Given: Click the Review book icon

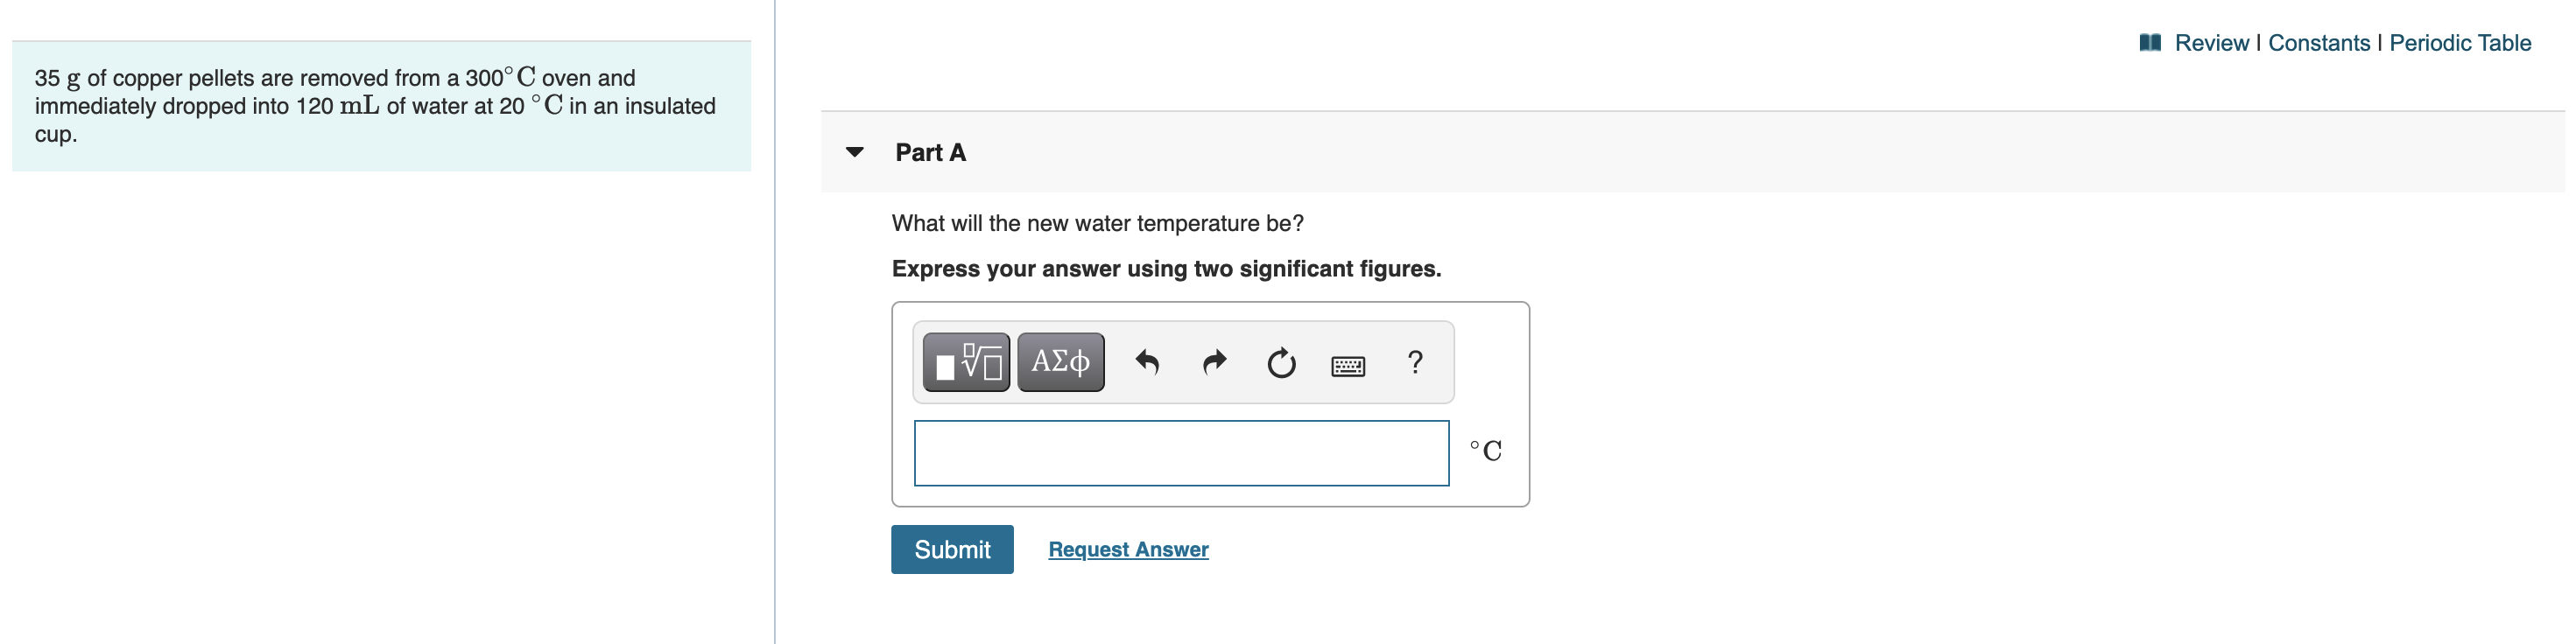Looking at the screenshot, I should [x=2150, y=43].
